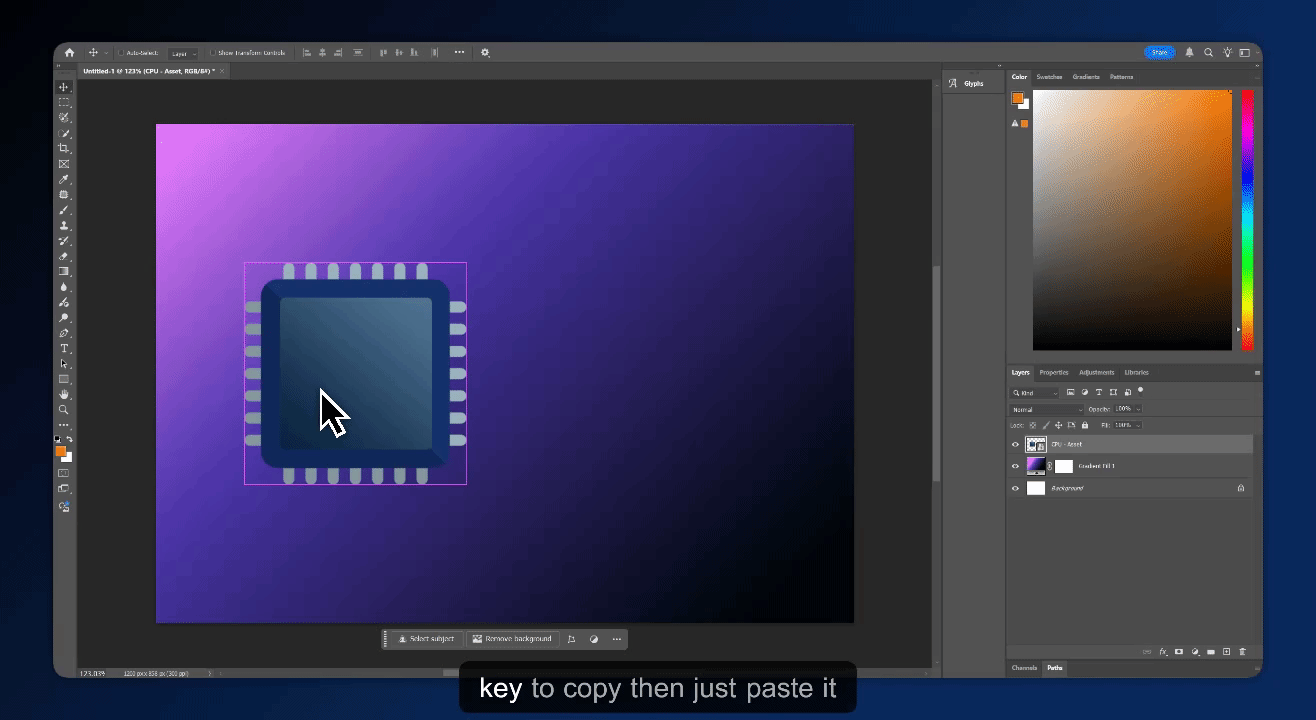Select the Eraser tool
The image size is (1316, 720).
pyautogui.click(x=64, y=256)
